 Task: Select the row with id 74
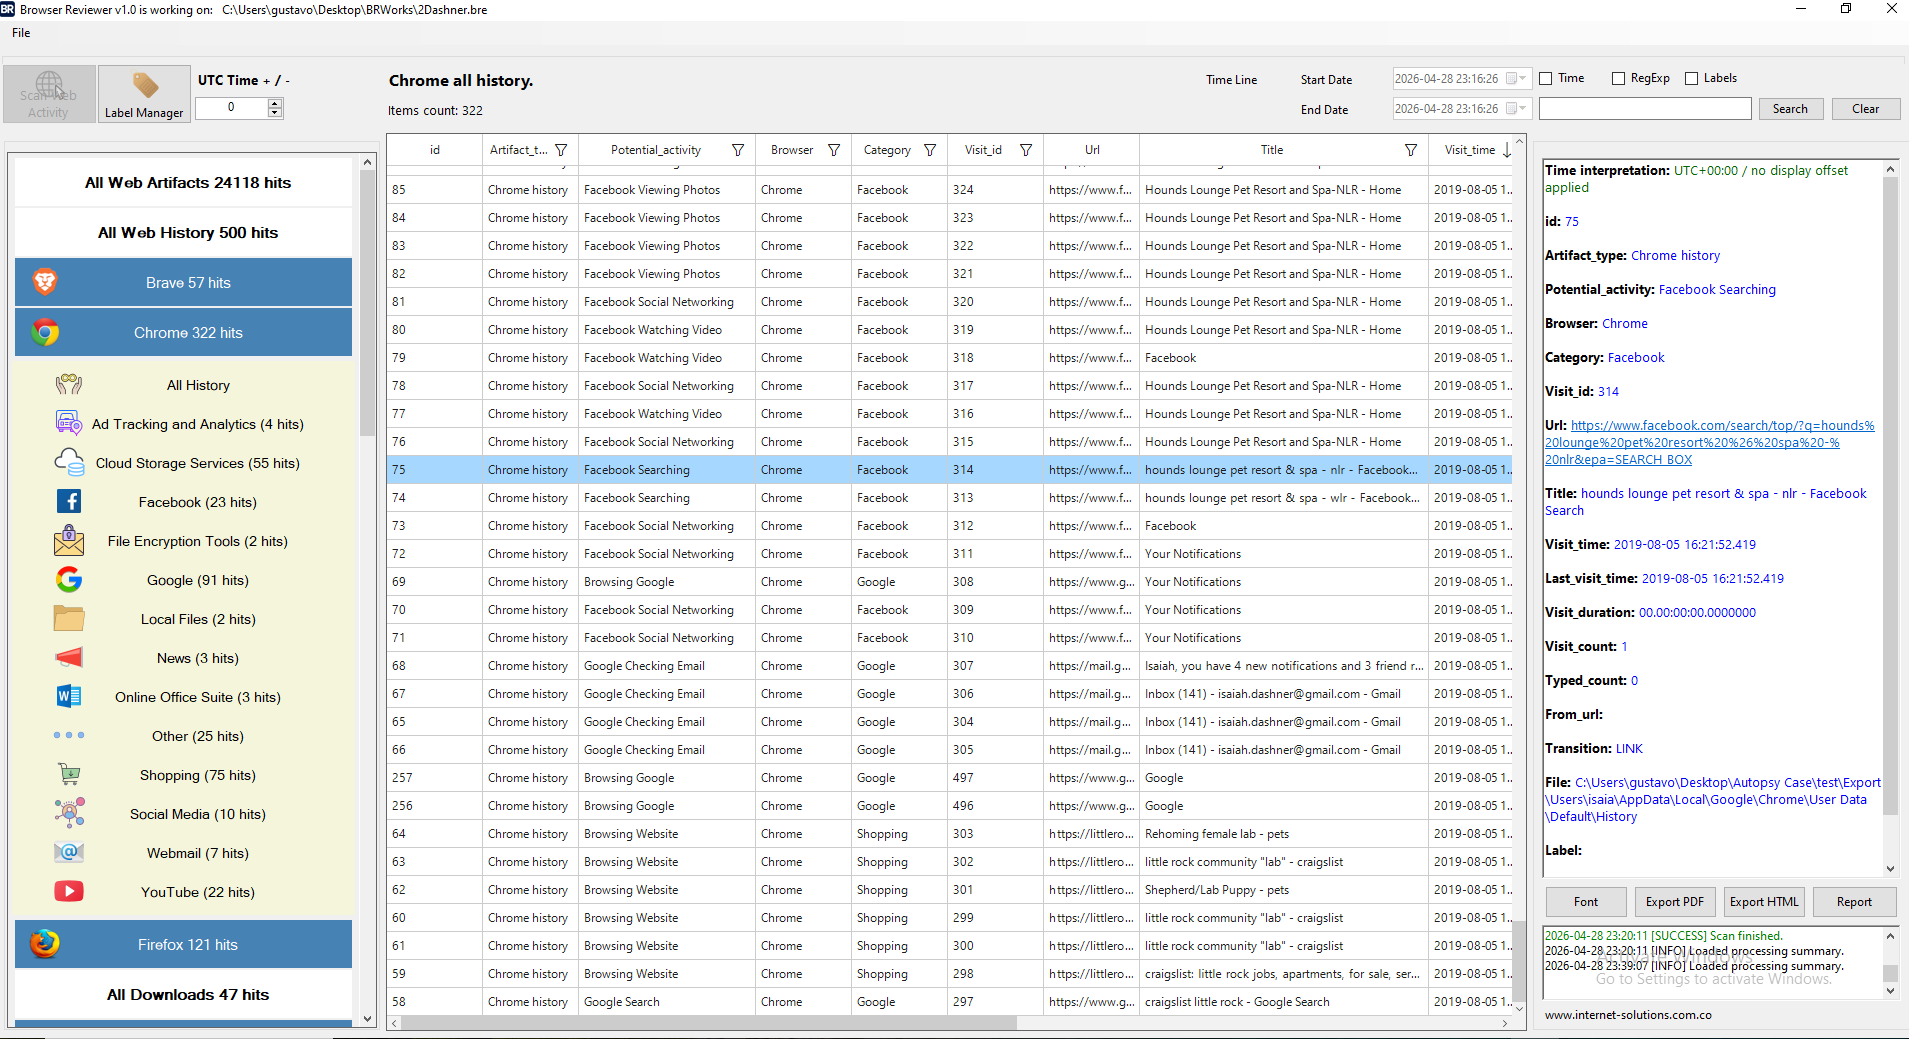click(949, 498)
